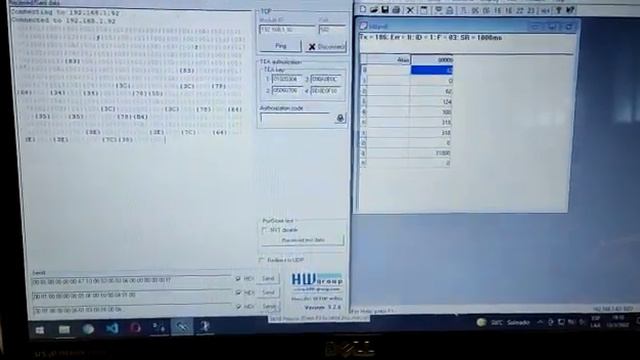Click the Print icon in Modbus Poll
The image size is (640, 360).
pos(396,9)
